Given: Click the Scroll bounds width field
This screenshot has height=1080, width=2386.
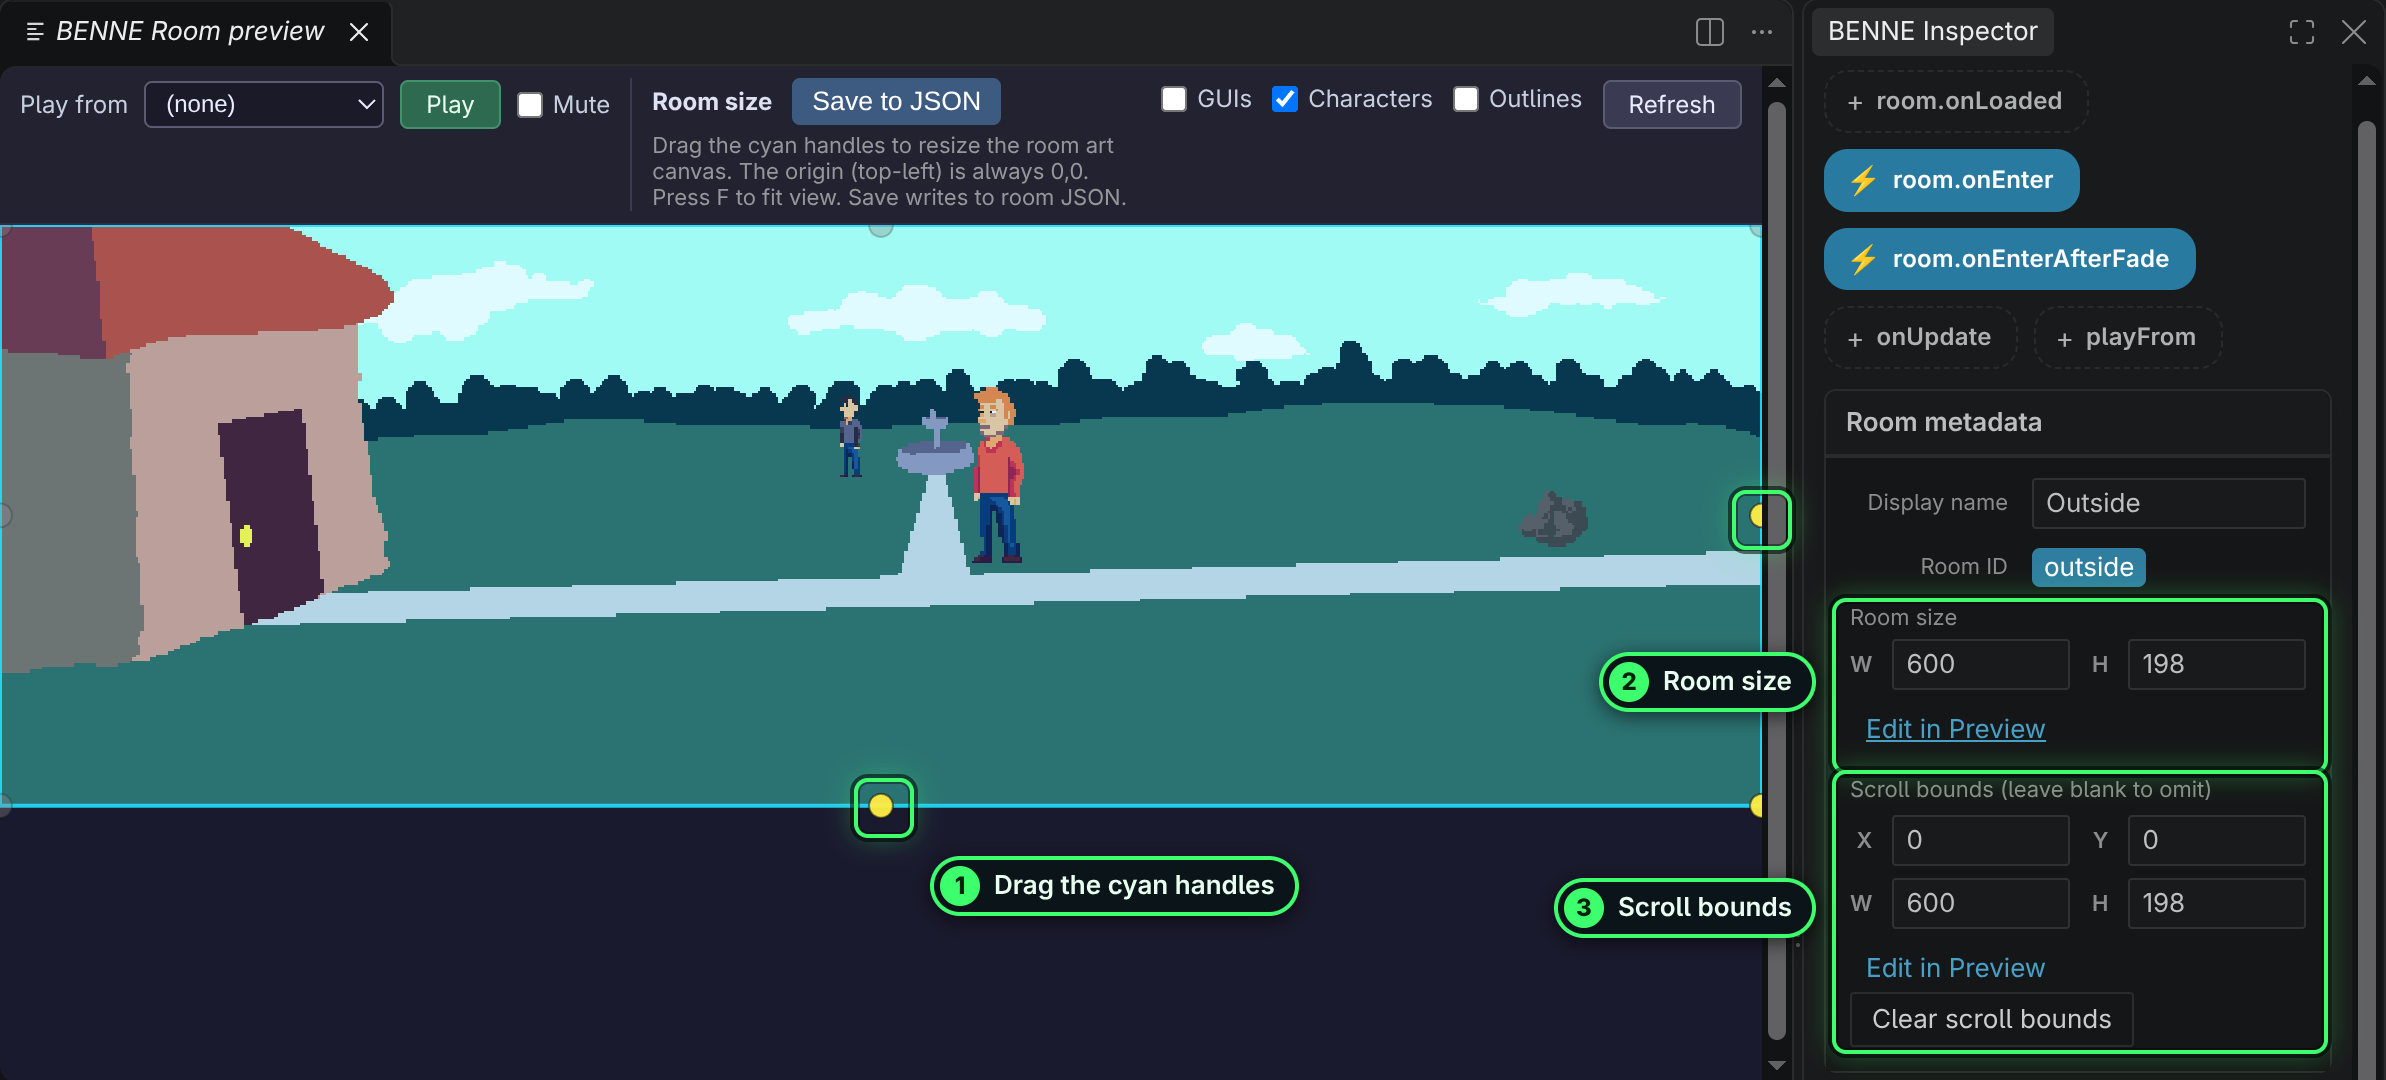Looking at the screenshot, I should tap(1980, 903).
